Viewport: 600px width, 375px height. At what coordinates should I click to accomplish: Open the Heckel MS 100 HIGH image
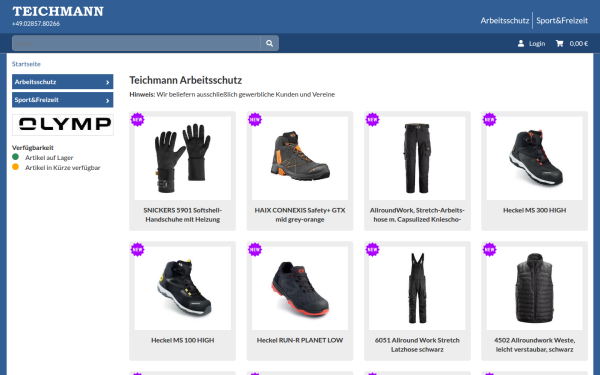183,288
